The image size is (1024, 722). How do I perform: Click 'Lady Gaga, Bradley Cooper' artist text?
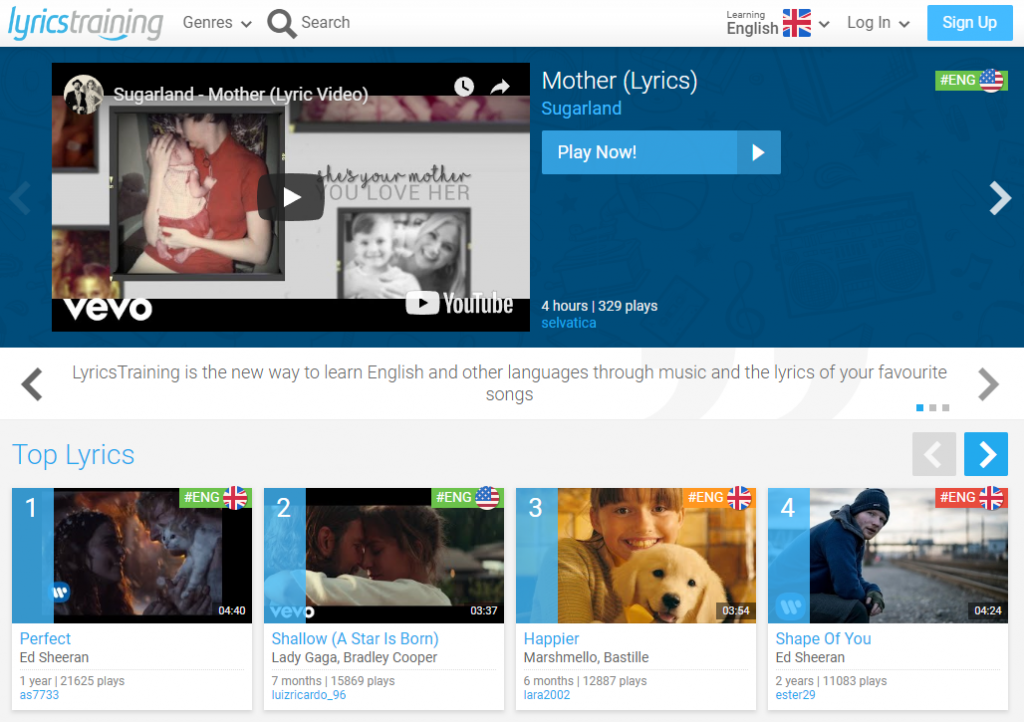(355, 657)
